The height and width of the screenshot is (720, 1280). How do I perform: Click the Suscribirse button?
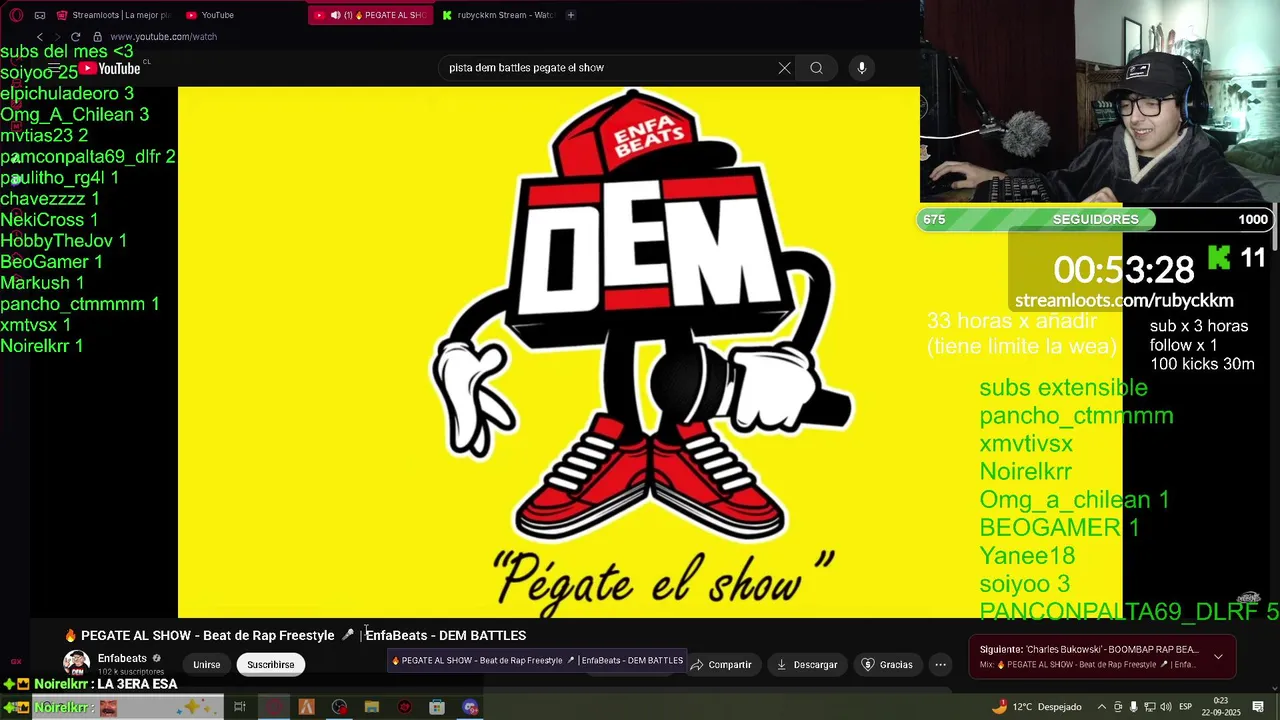tap(271, 665)
